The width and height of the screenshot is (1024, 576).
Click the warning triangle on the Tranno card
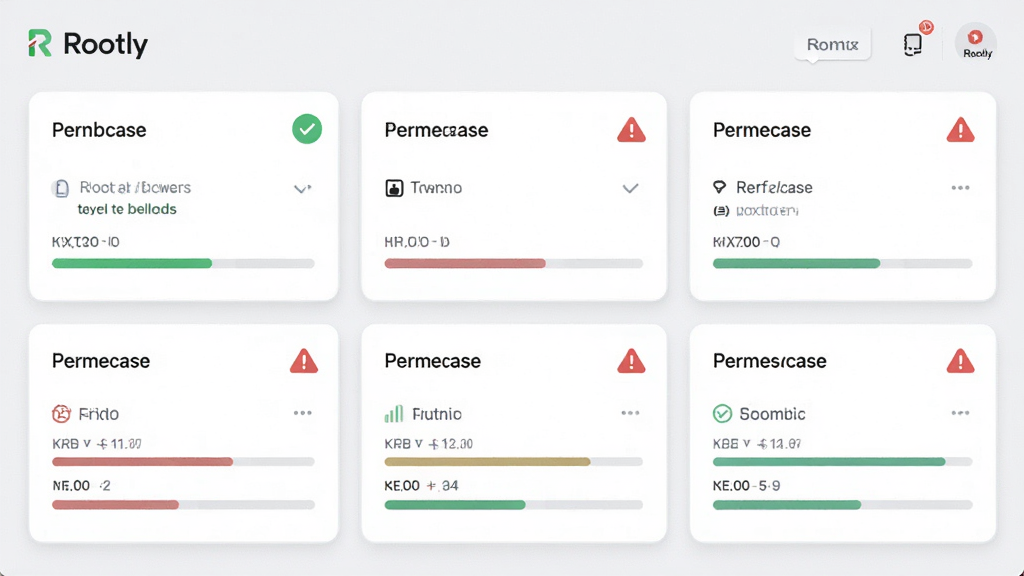(x=631, y=130)
